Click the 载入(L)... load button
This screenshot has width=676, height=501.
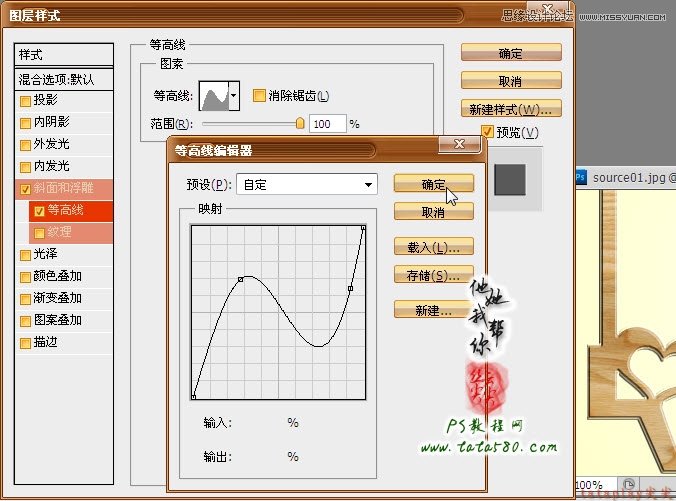[x=434, y=247]
